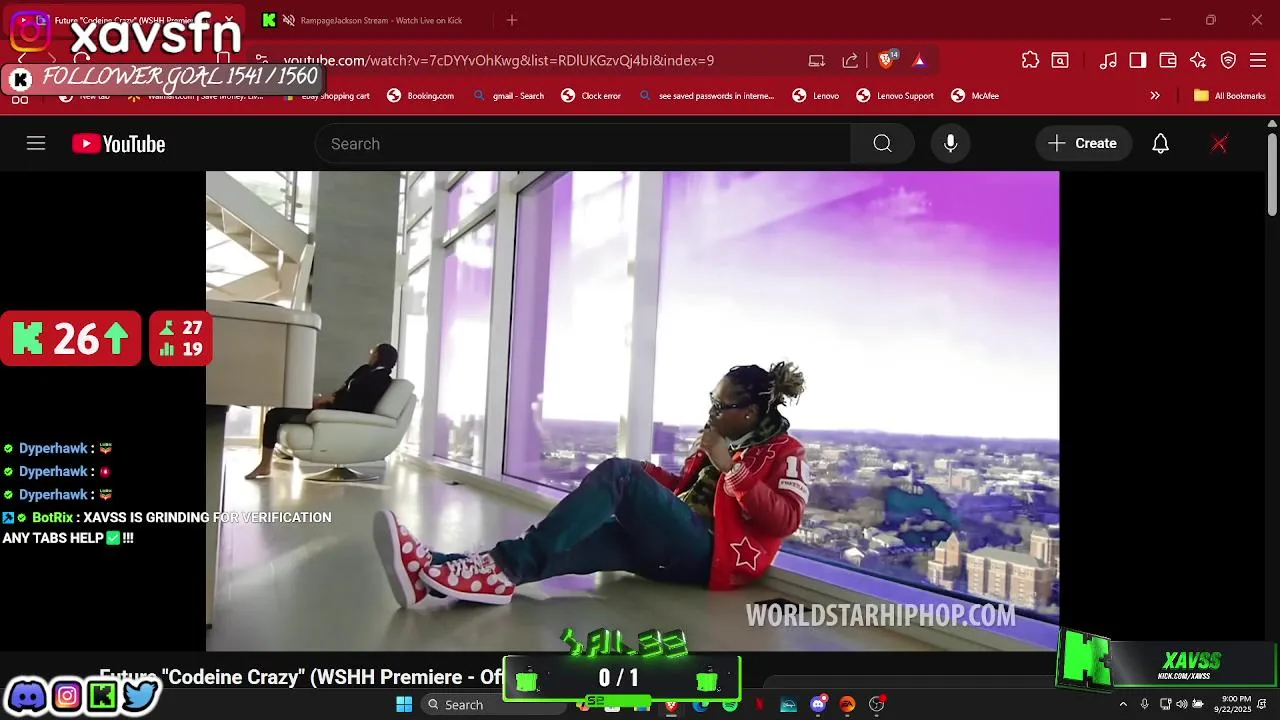
Task: Open the Lenovo Support bookmark
Action: pyautogui.click(x=895, y=96)
